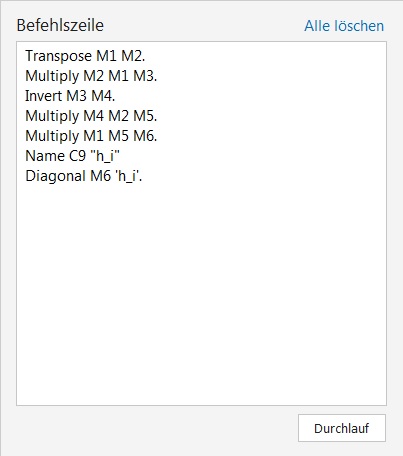Click the word "Multiply" before "M1 M5 M6"

tap(52, 136)
